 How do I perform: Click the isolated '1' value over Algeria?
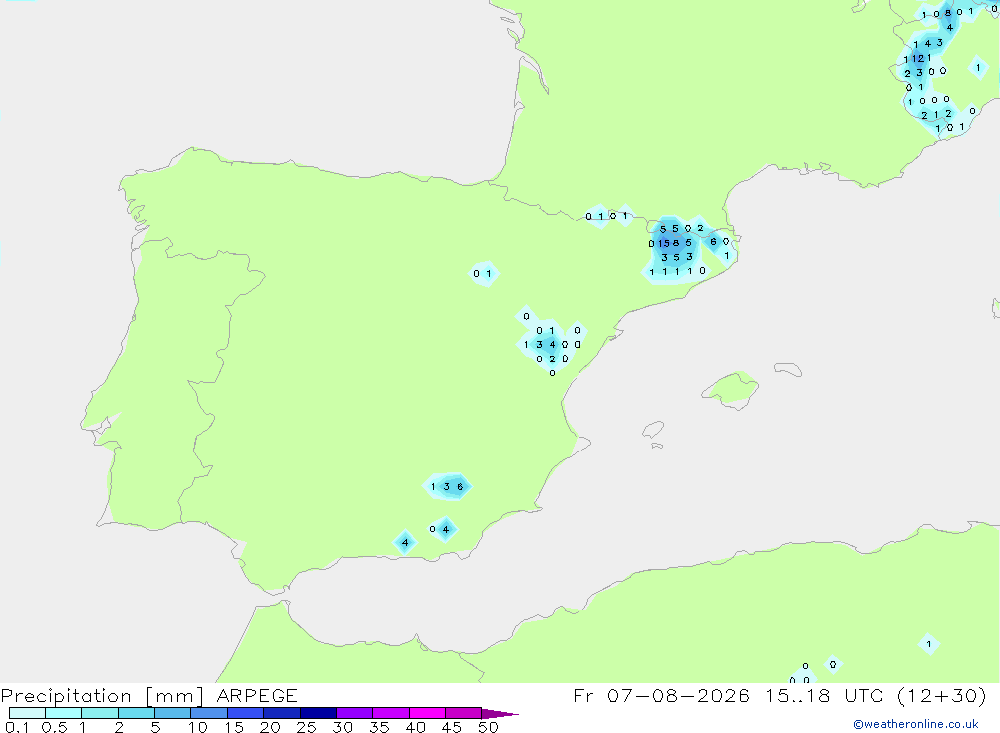(x=929, y=644)
